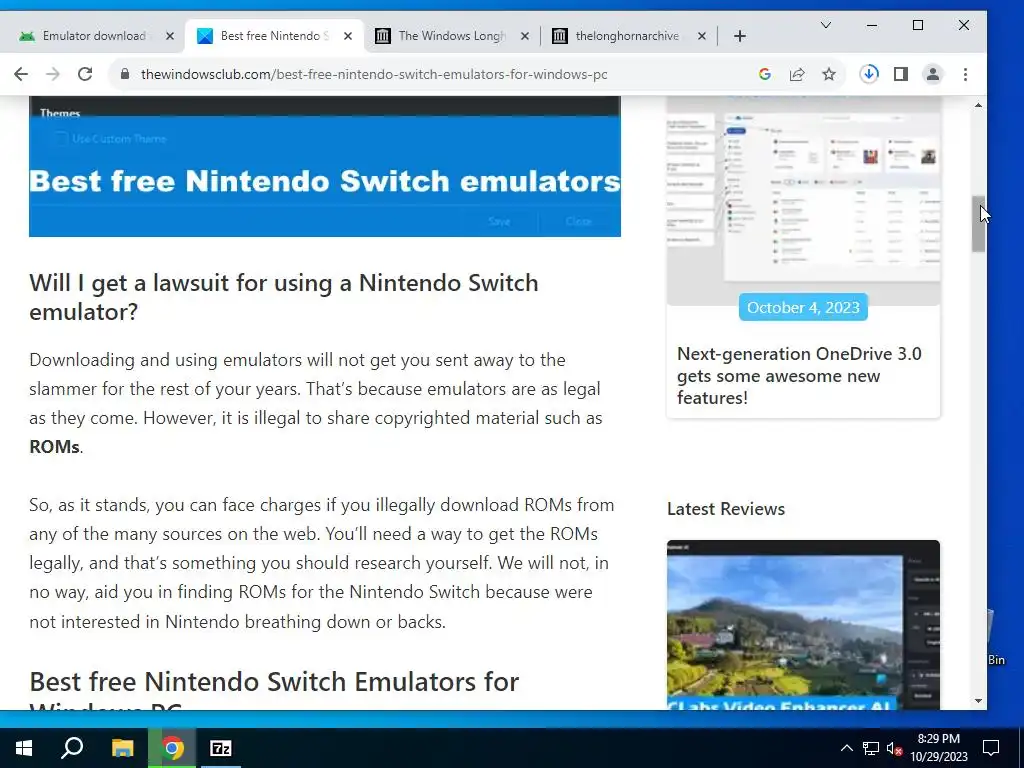Close the thelonghornarchive tab

(701, 36)
